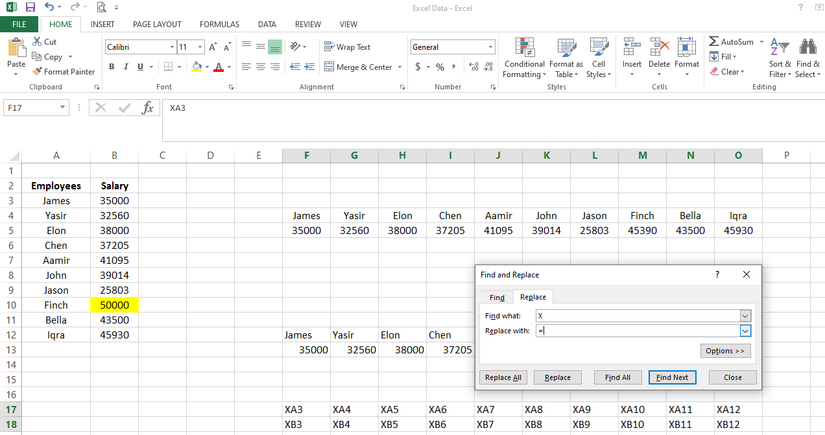Switch to the Find tab in dialog

pyautogui.click(x=497, y=298)
